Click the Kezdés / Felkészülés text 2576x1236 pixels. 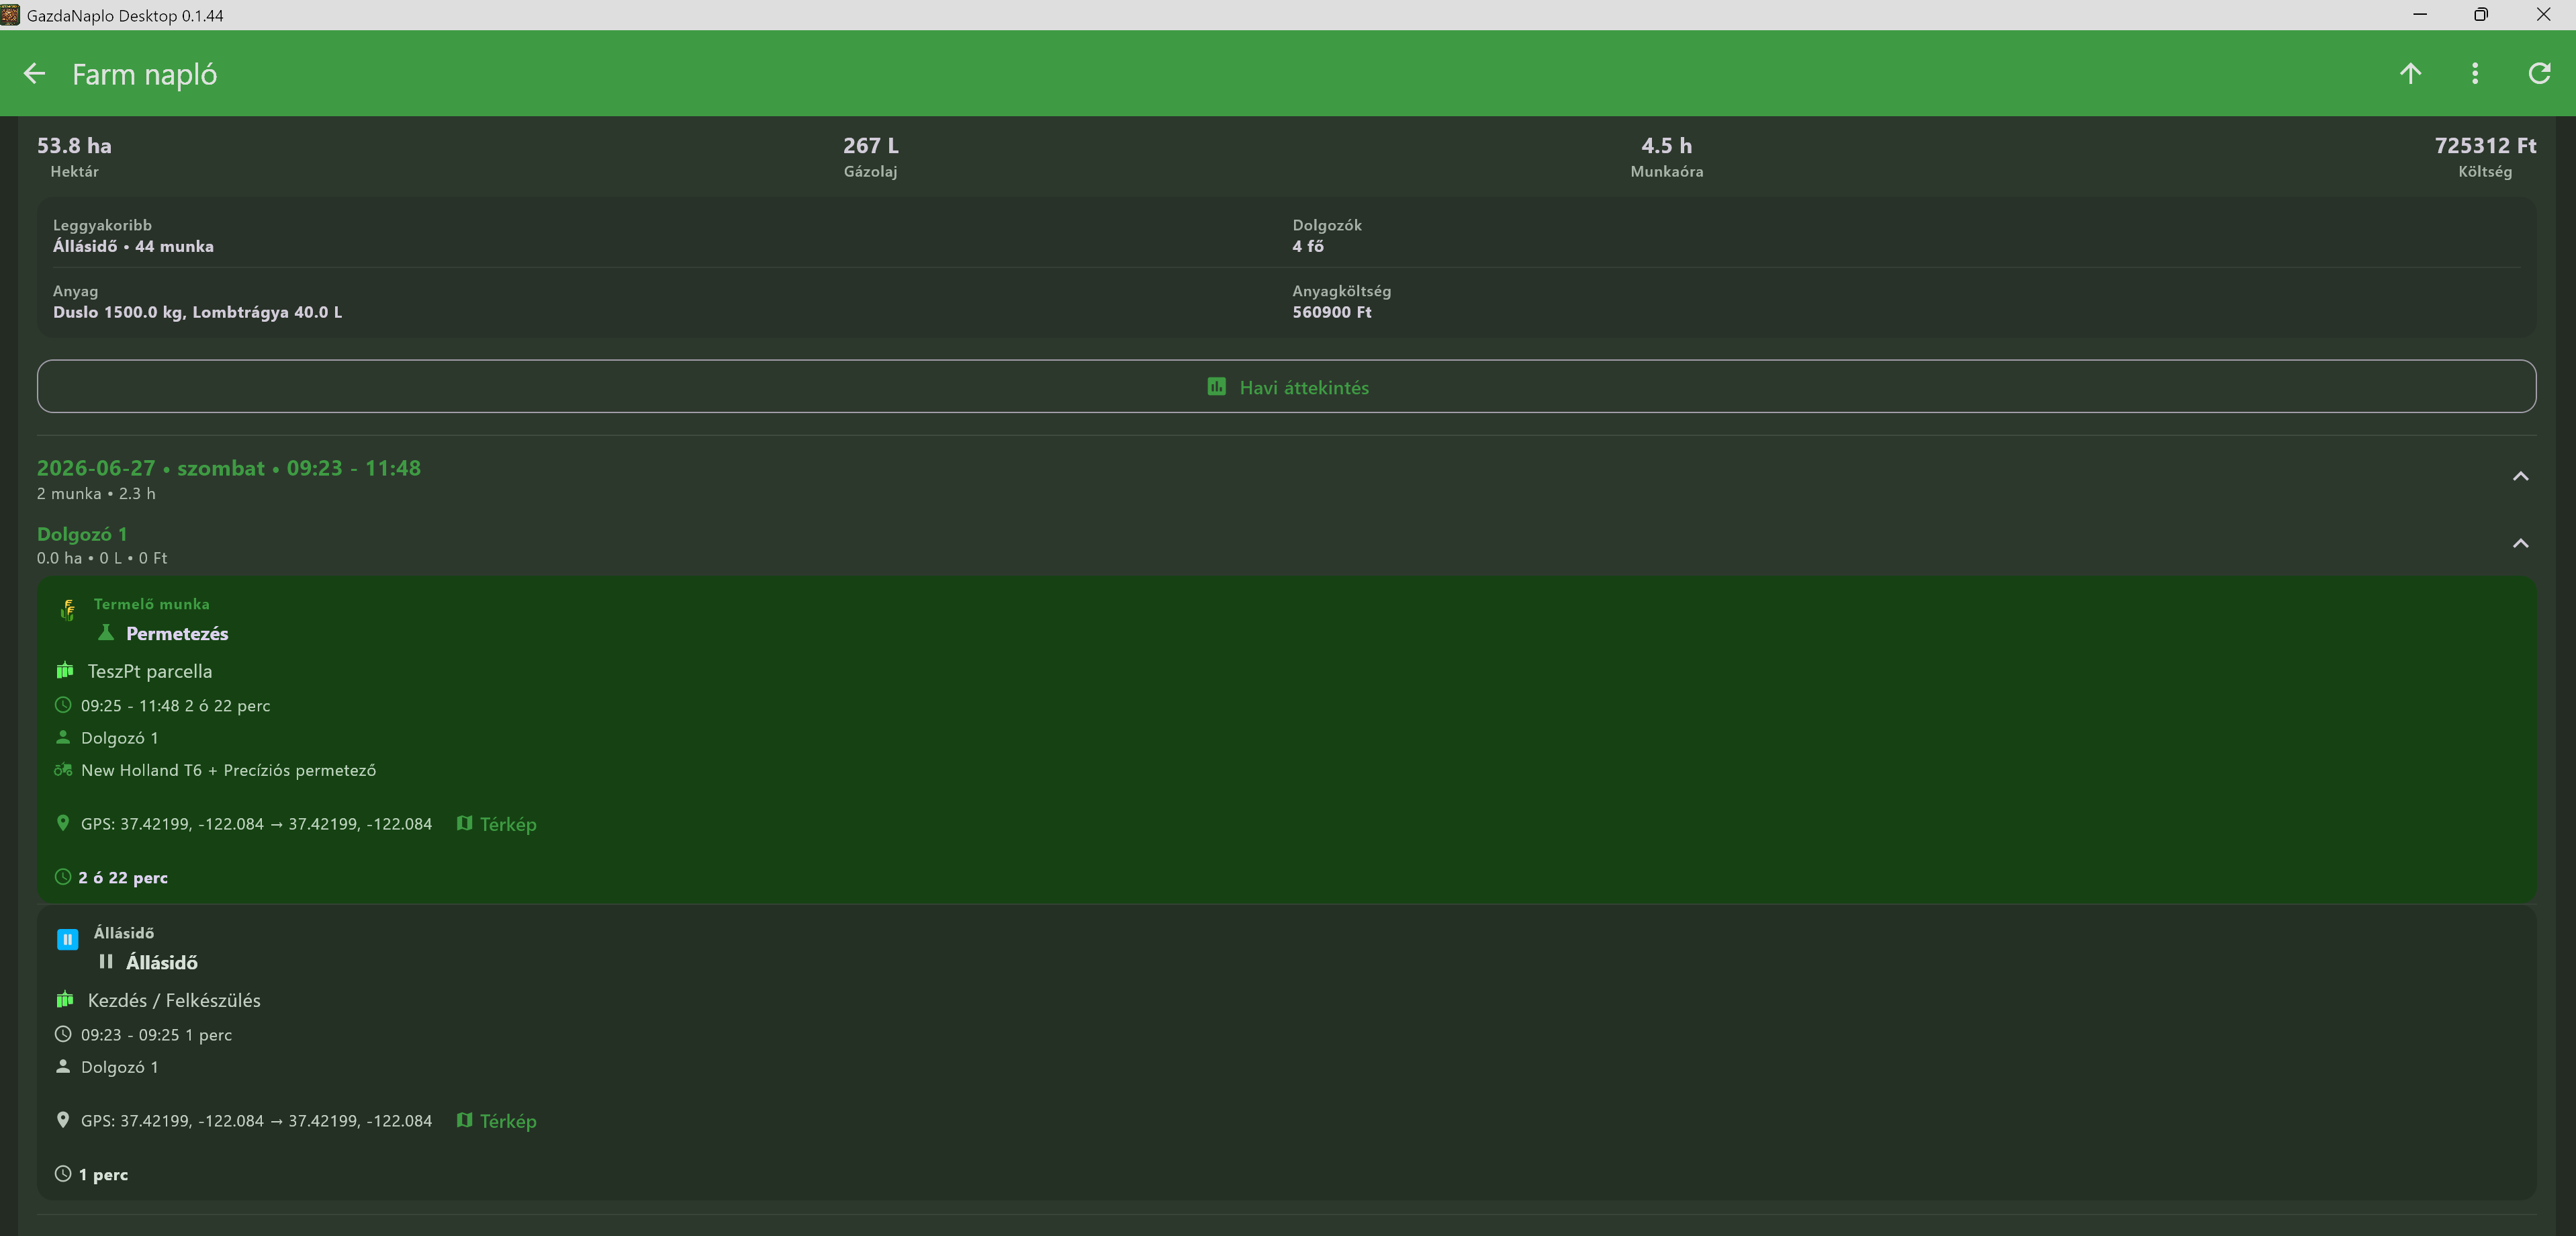point(174,1000)
